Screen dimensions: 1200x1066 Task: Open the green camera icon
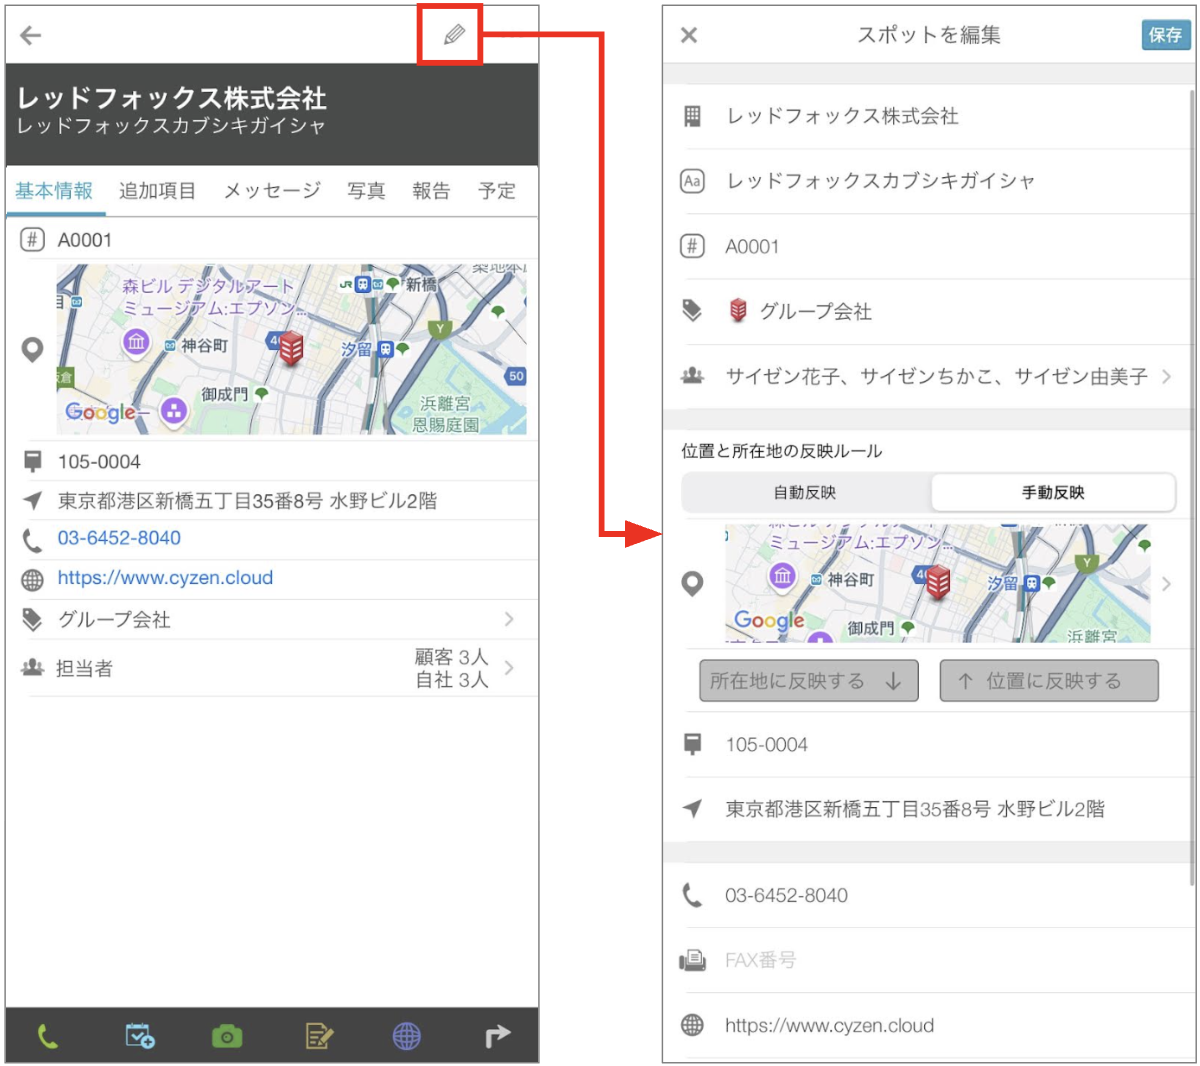[227, 1037]
